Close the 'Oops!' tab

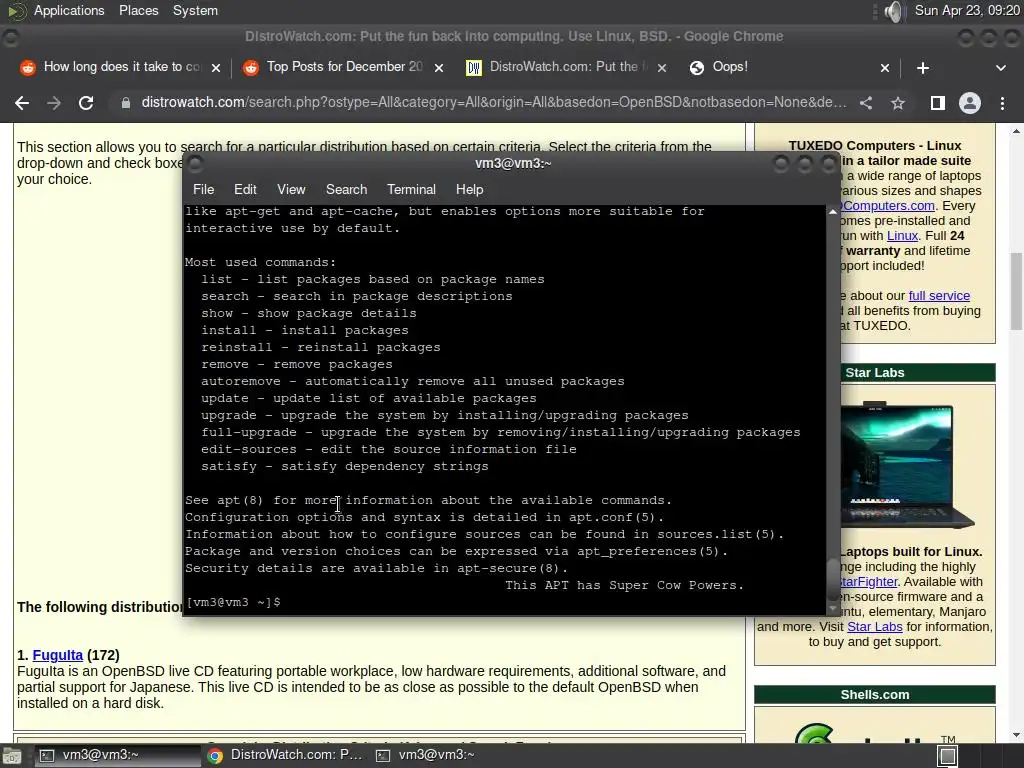point(885,68)
